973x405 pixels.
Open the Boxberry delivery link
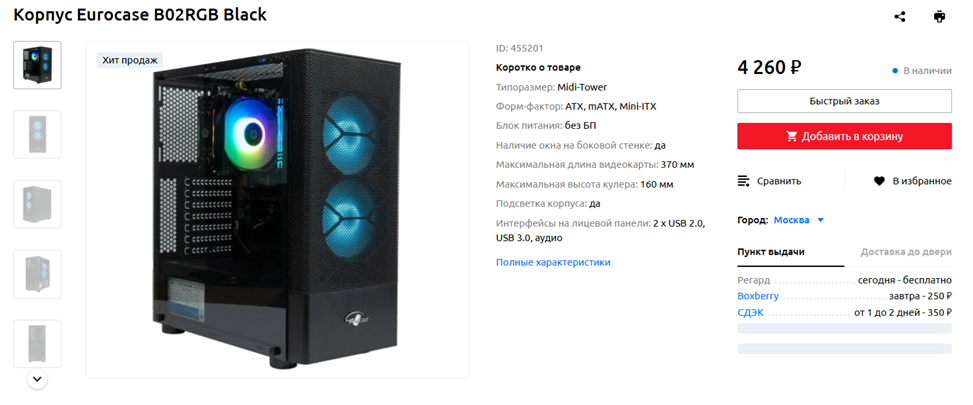click(x=758, y=296)
